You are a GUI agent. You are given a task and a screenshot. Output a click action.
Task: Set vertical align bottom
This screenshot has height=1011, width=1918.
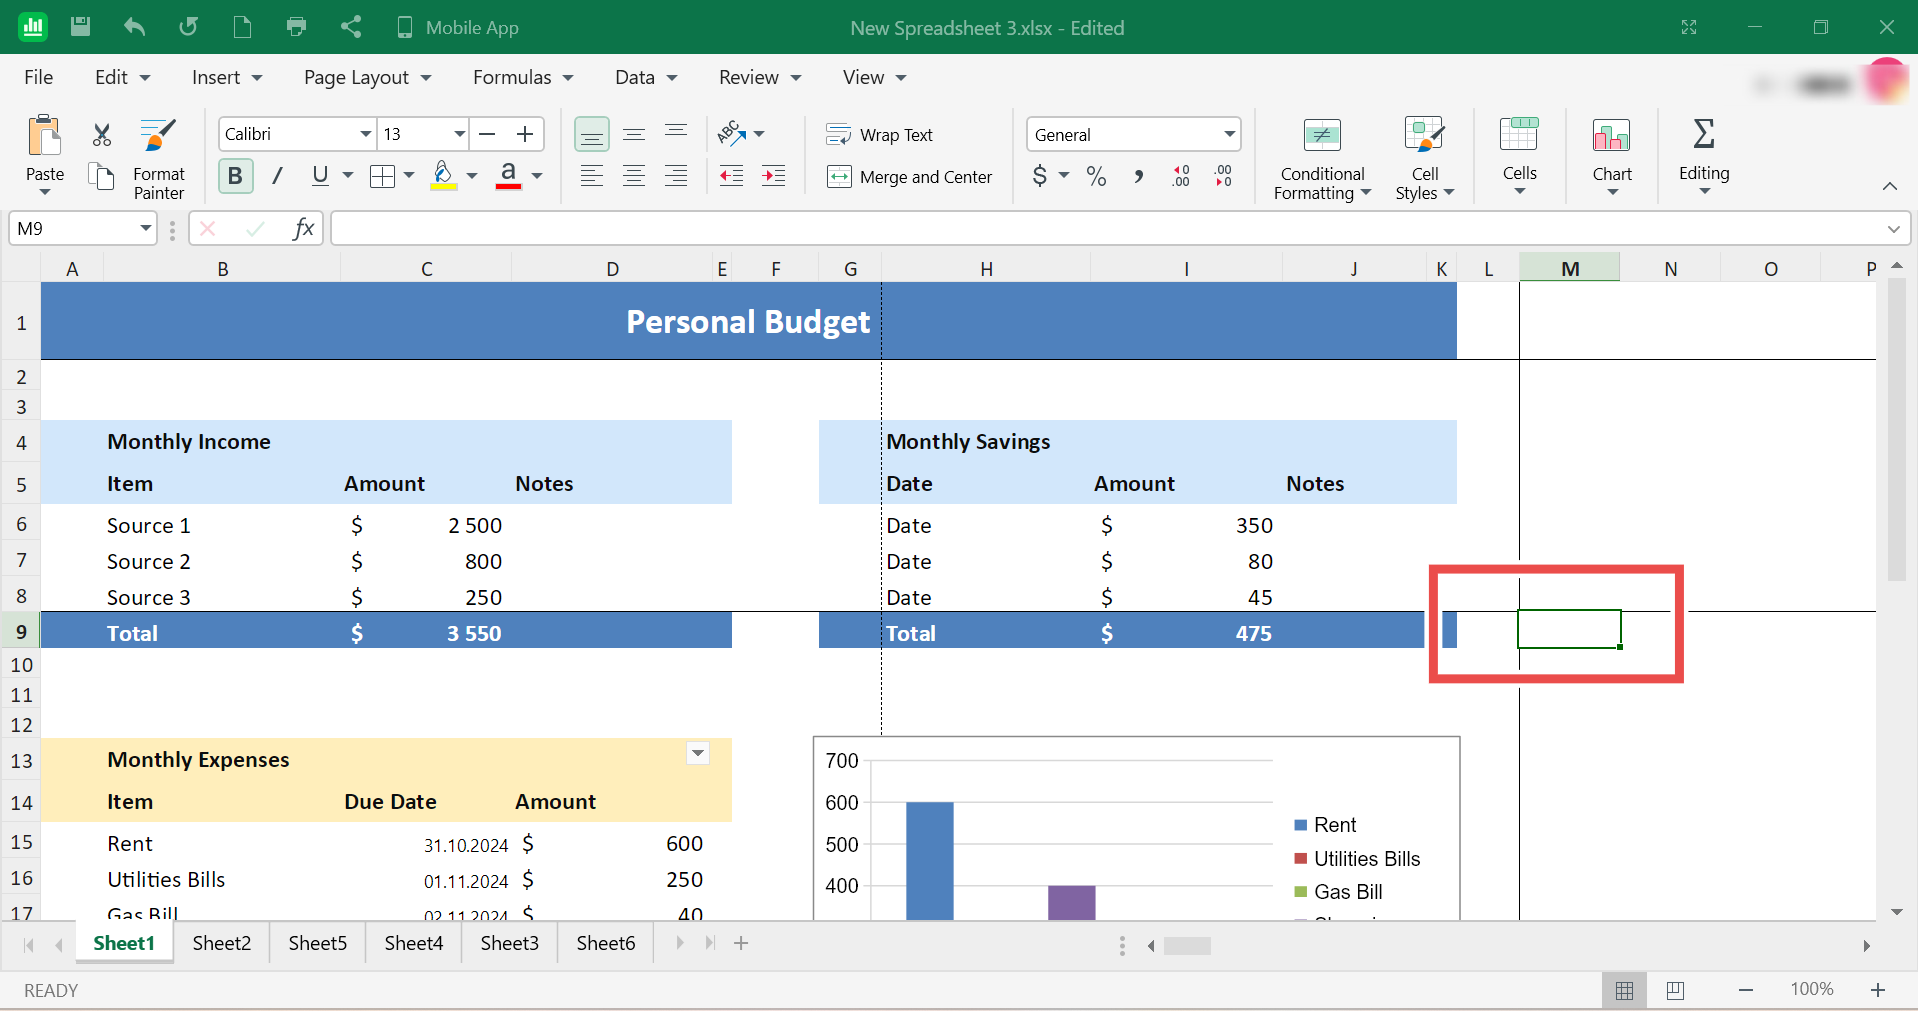pyautogui.click(x=592, y=135)
